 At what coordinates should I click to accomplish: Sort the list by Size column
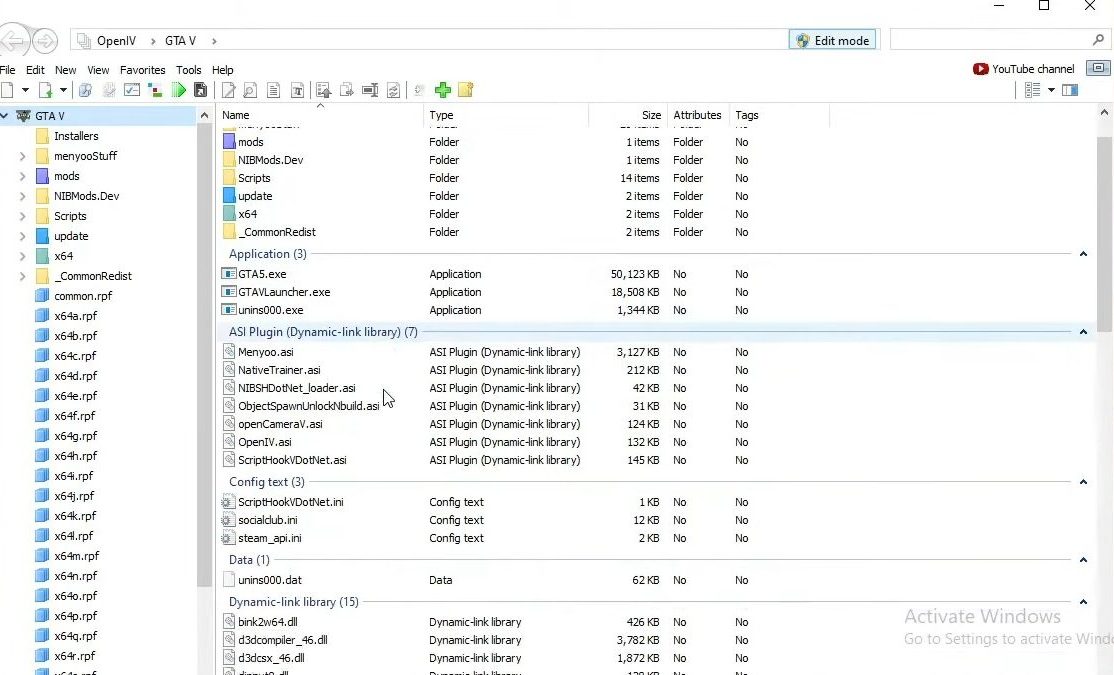pos(628,115)
